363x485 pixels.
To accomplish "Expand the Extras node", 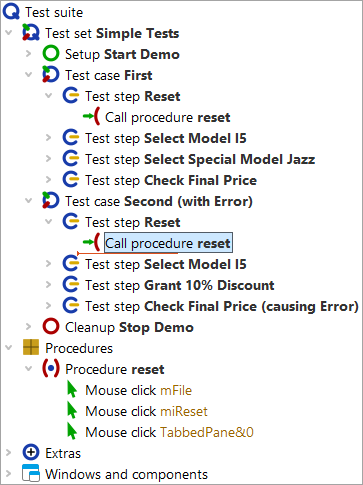I will tap(9, 453).
